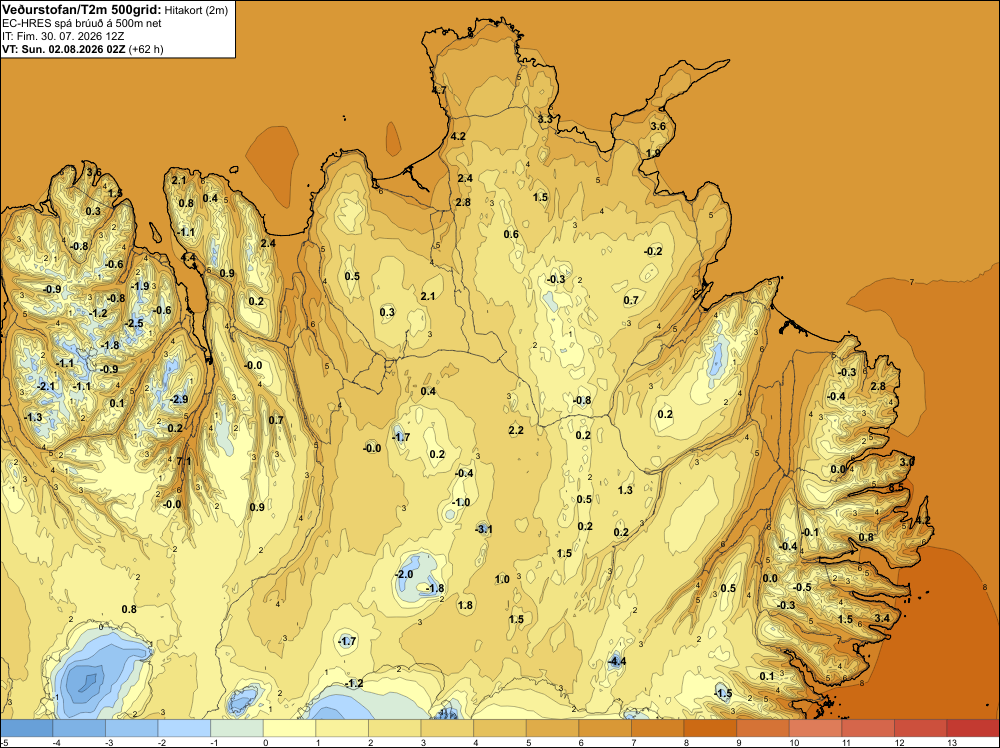Select the 6.5 temperature value in the east fjords

click(x=896, y=487)
